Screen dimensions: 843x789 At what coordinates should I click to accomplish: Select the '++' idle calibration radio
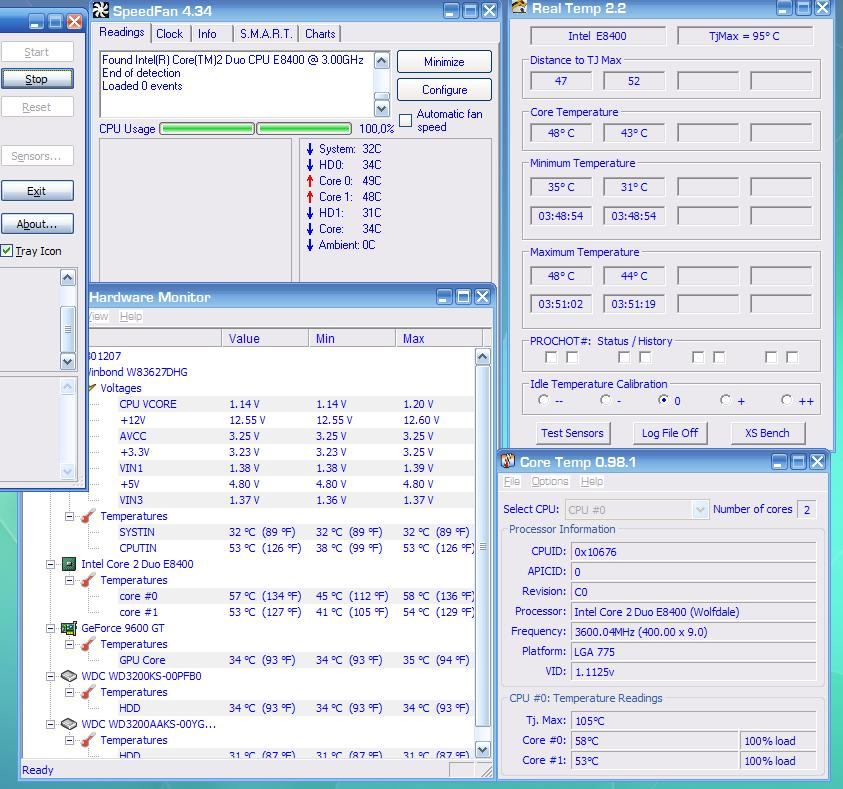(x=787, y=400)
